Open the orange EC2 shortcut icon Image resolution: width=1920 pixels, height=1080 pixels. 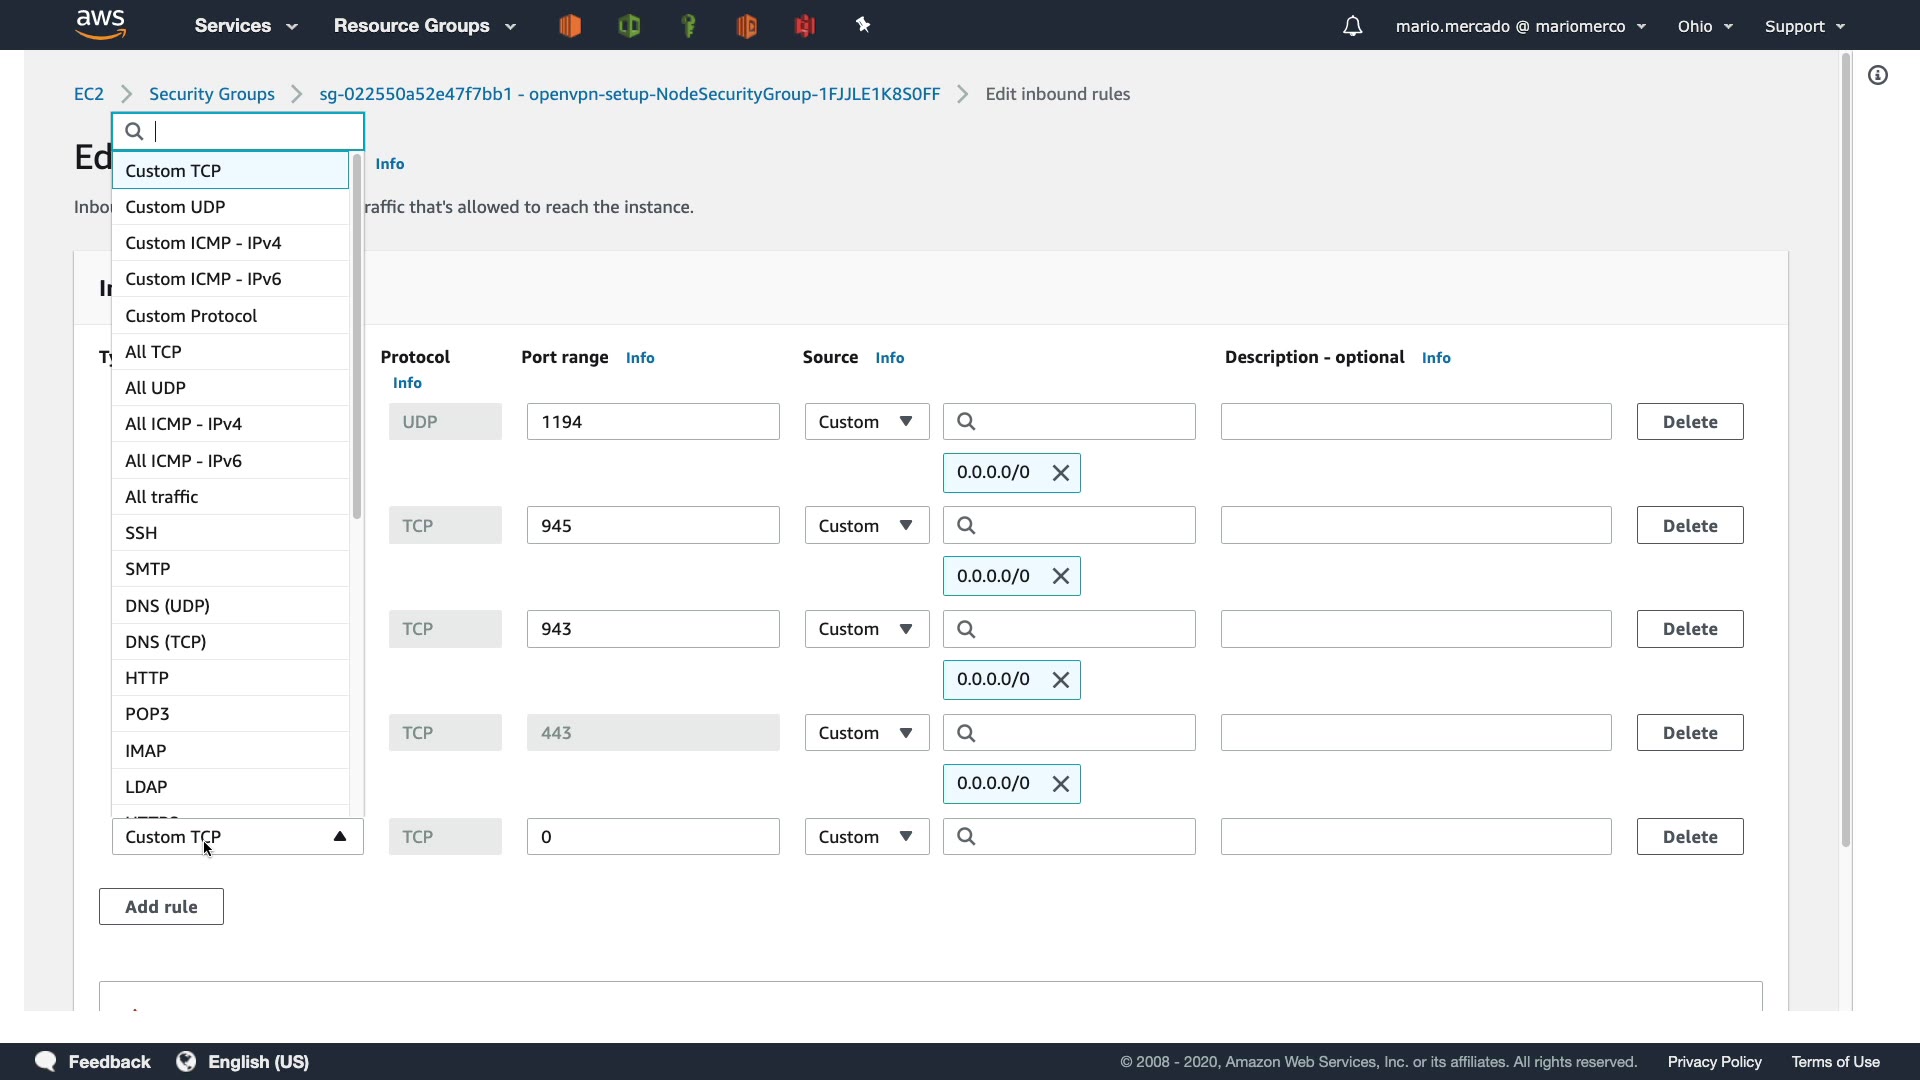click(570, 26)
